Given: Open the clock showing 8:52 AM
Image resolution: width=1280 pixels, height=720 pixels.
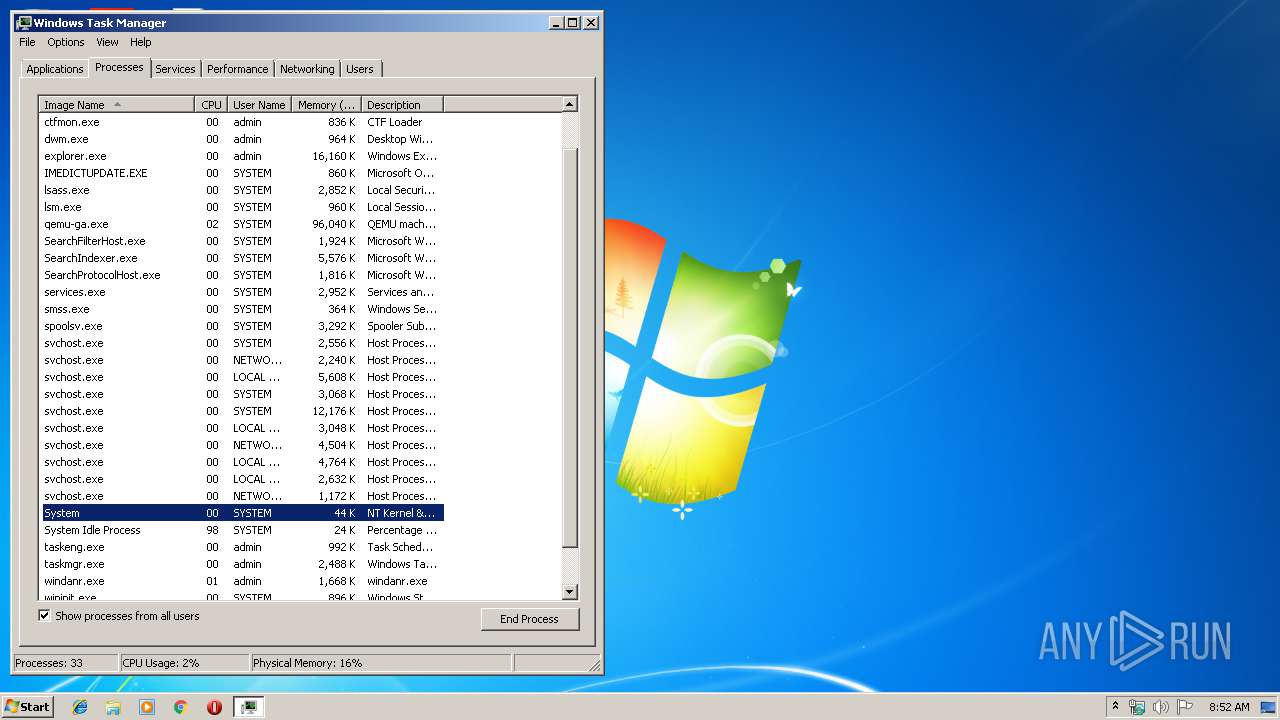Looking at the screenshot, I should (1229, 707).
